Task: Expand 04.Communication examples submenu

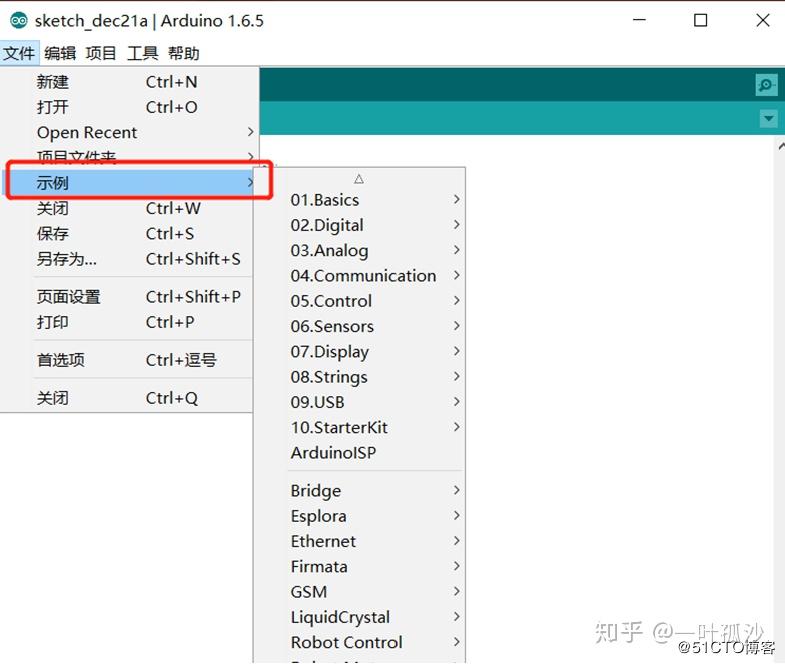Action: (x=360, y=275)
